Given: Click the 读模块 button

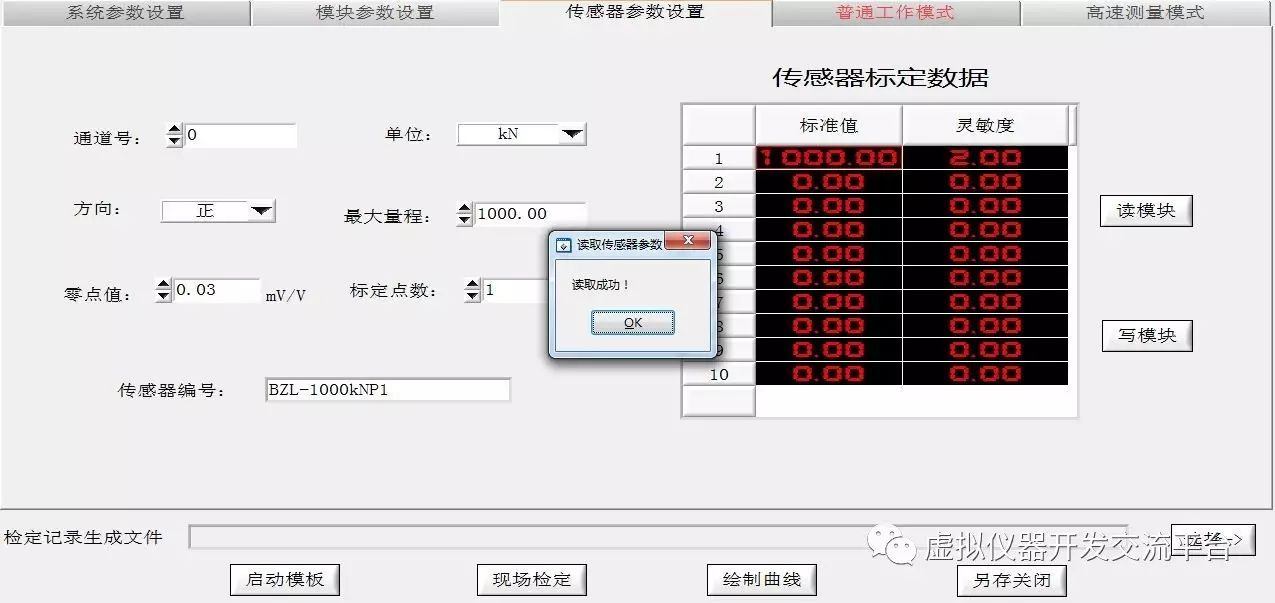Looking at the screenshot, I should point(1146,211).
